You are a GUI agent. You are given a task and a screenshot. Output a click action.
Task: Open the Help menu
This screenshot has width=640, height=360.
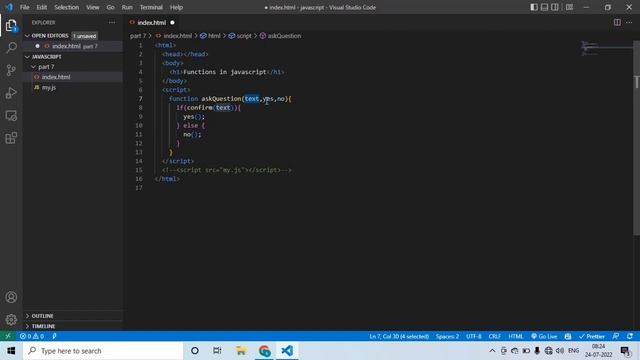pos(176,7)
